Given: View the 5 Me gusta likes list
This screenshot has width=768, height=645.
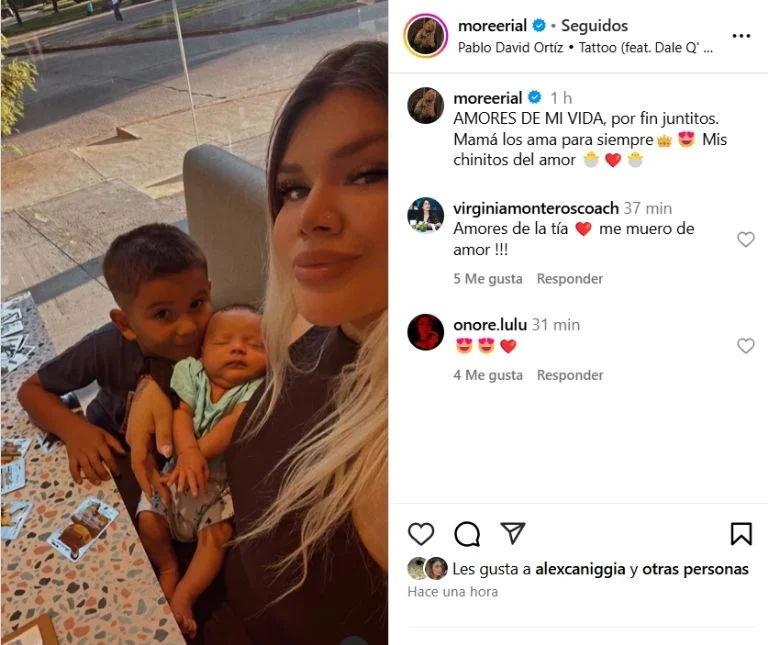Looking at the screenshot, I should click(488, 279).
